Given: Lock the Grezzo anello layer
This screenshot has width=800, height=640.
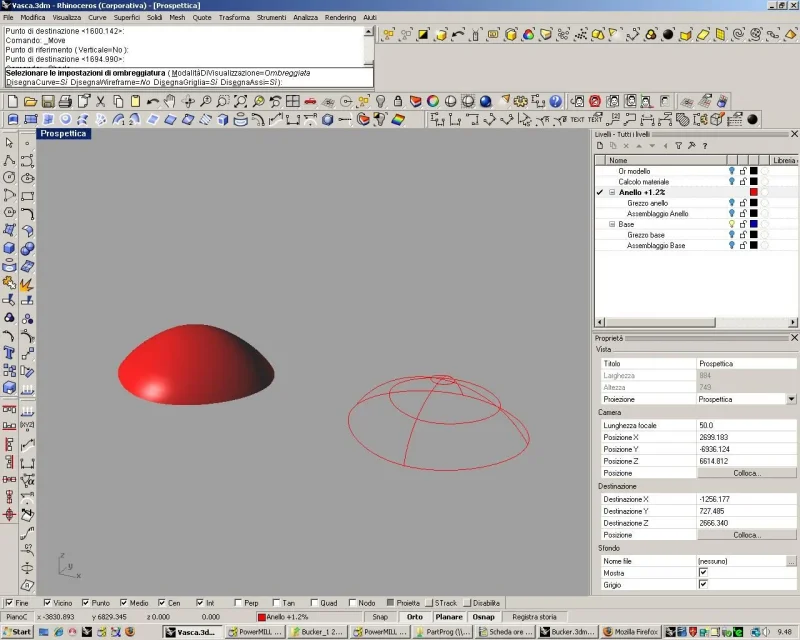Looking at the screenshot, I should 743,203.
